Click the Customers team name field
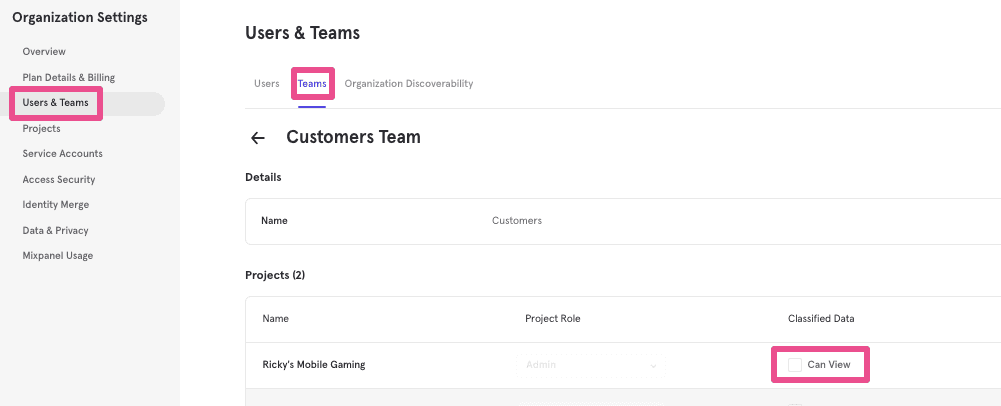Viewport: 1001px width, 406px height. (x=517, y=221)
